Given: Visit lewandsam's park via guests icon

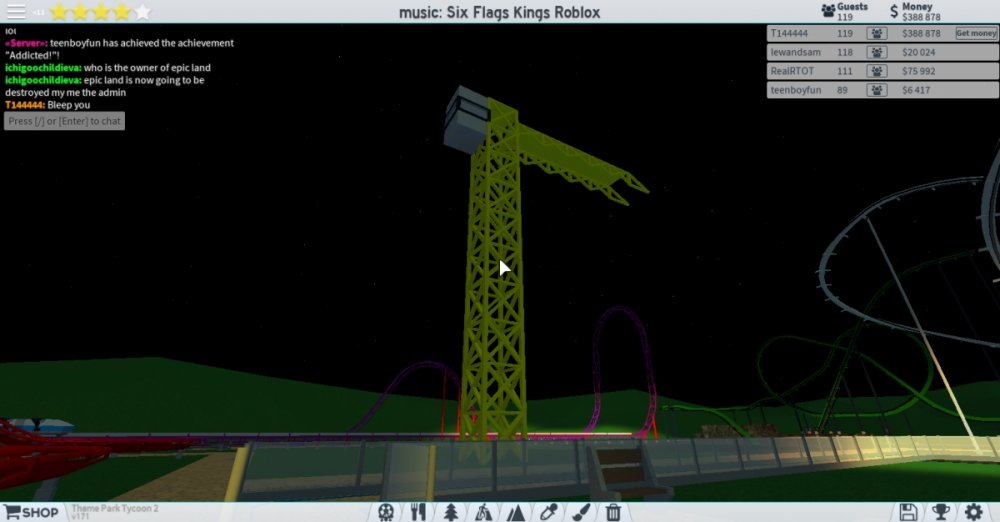Looking at the screenshot, I should tap(876, 52).
